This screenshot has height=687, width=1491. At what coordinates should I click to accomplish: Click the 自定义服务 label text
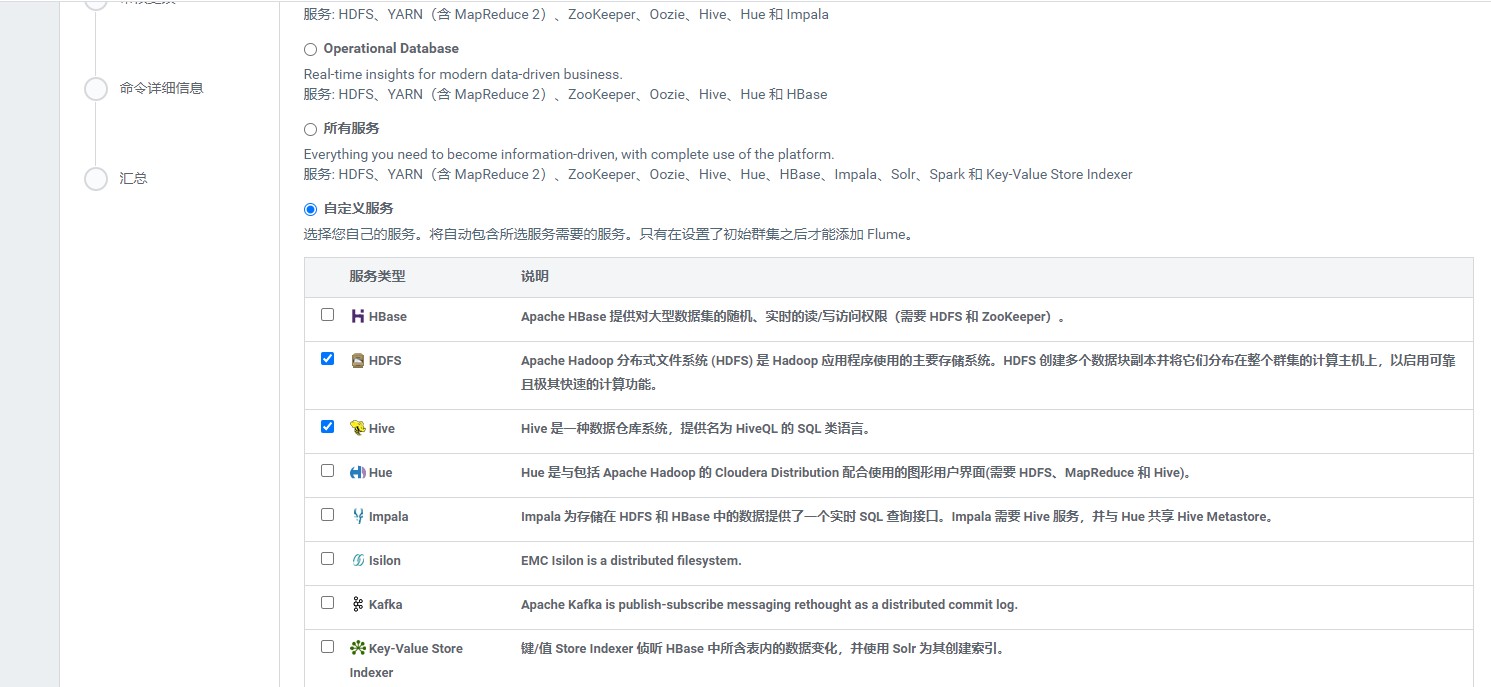[358, 208]
